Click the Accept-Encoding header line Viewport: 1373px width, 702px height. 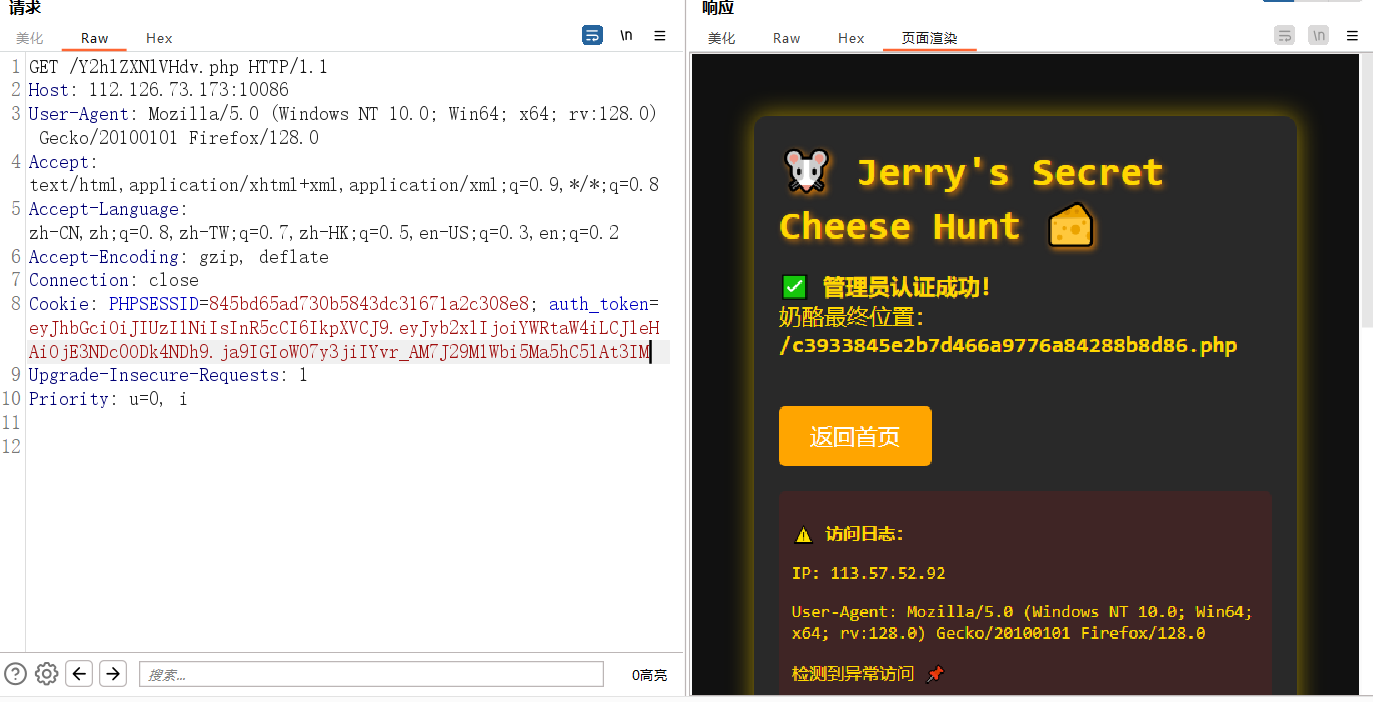coord(178,257)
